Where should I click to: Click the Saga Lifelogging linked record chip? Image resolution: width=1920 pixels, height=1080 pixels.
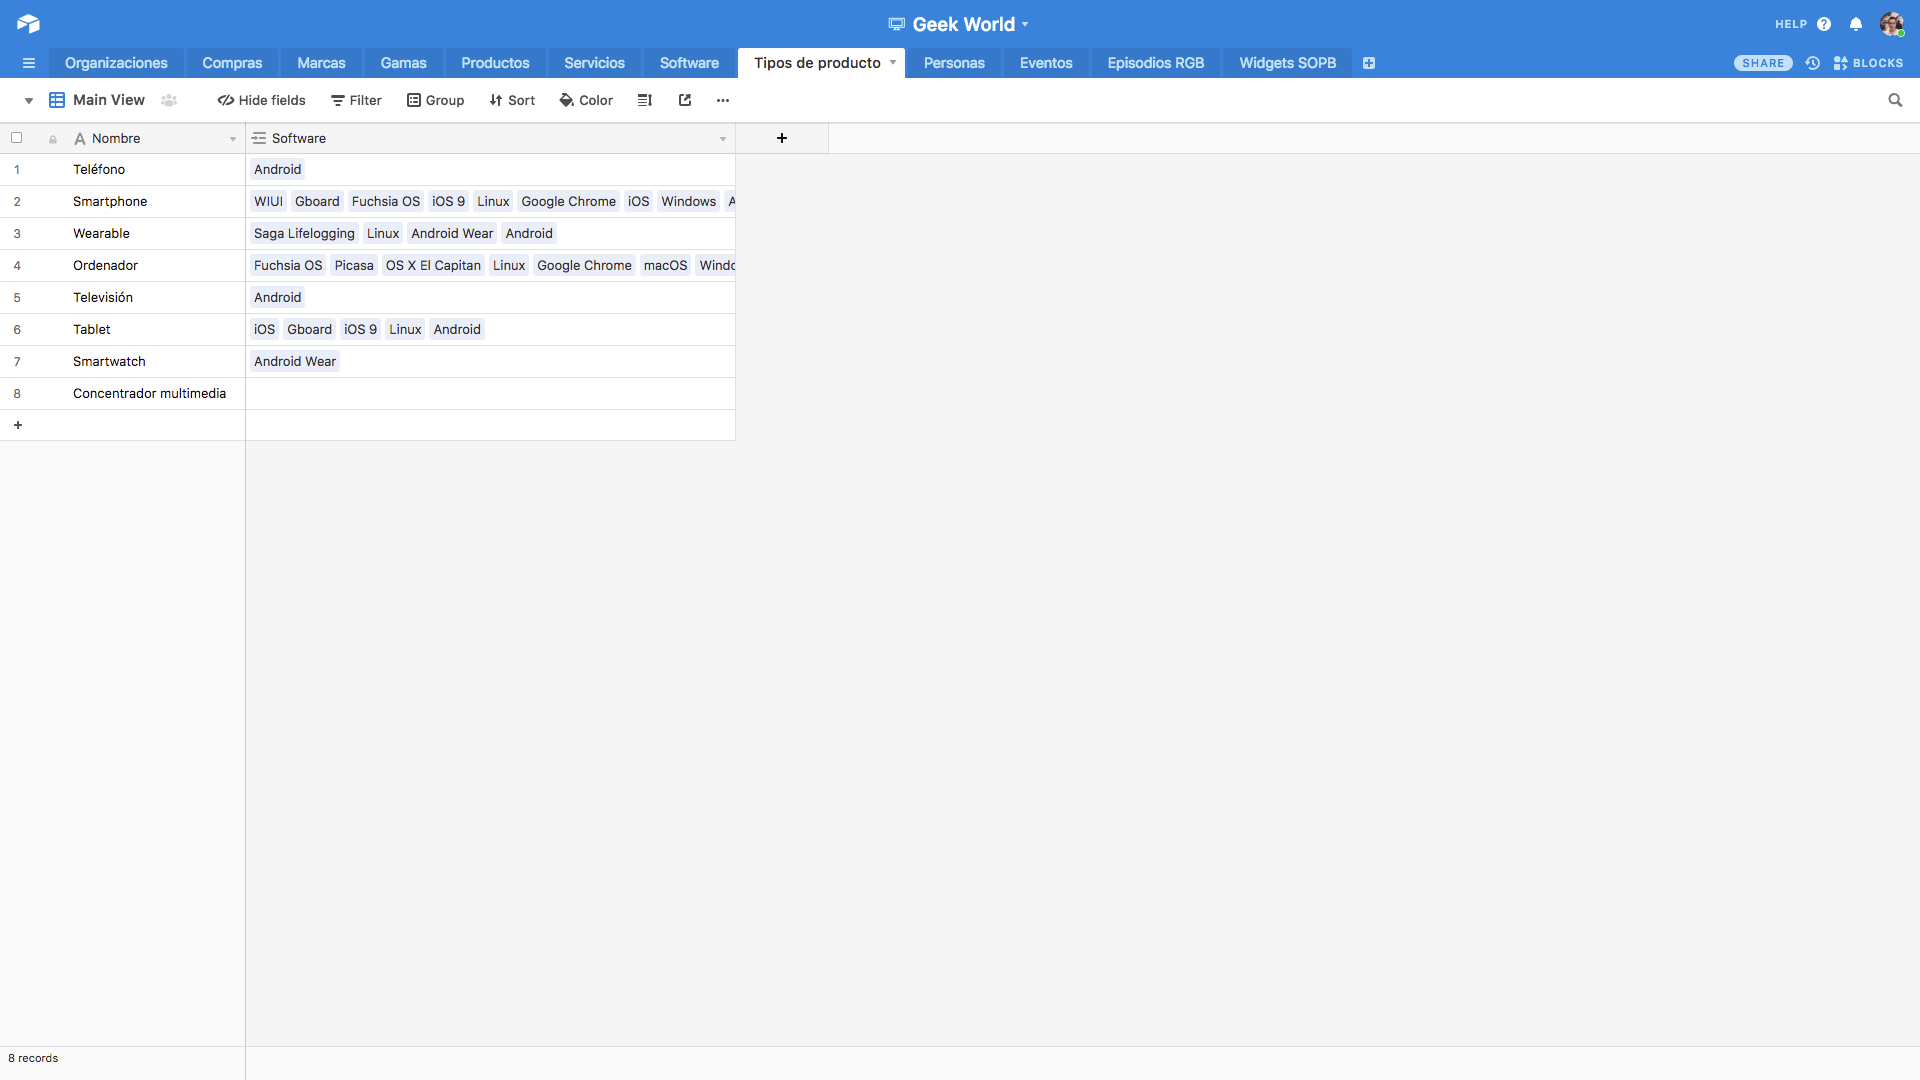click(304, 234)
